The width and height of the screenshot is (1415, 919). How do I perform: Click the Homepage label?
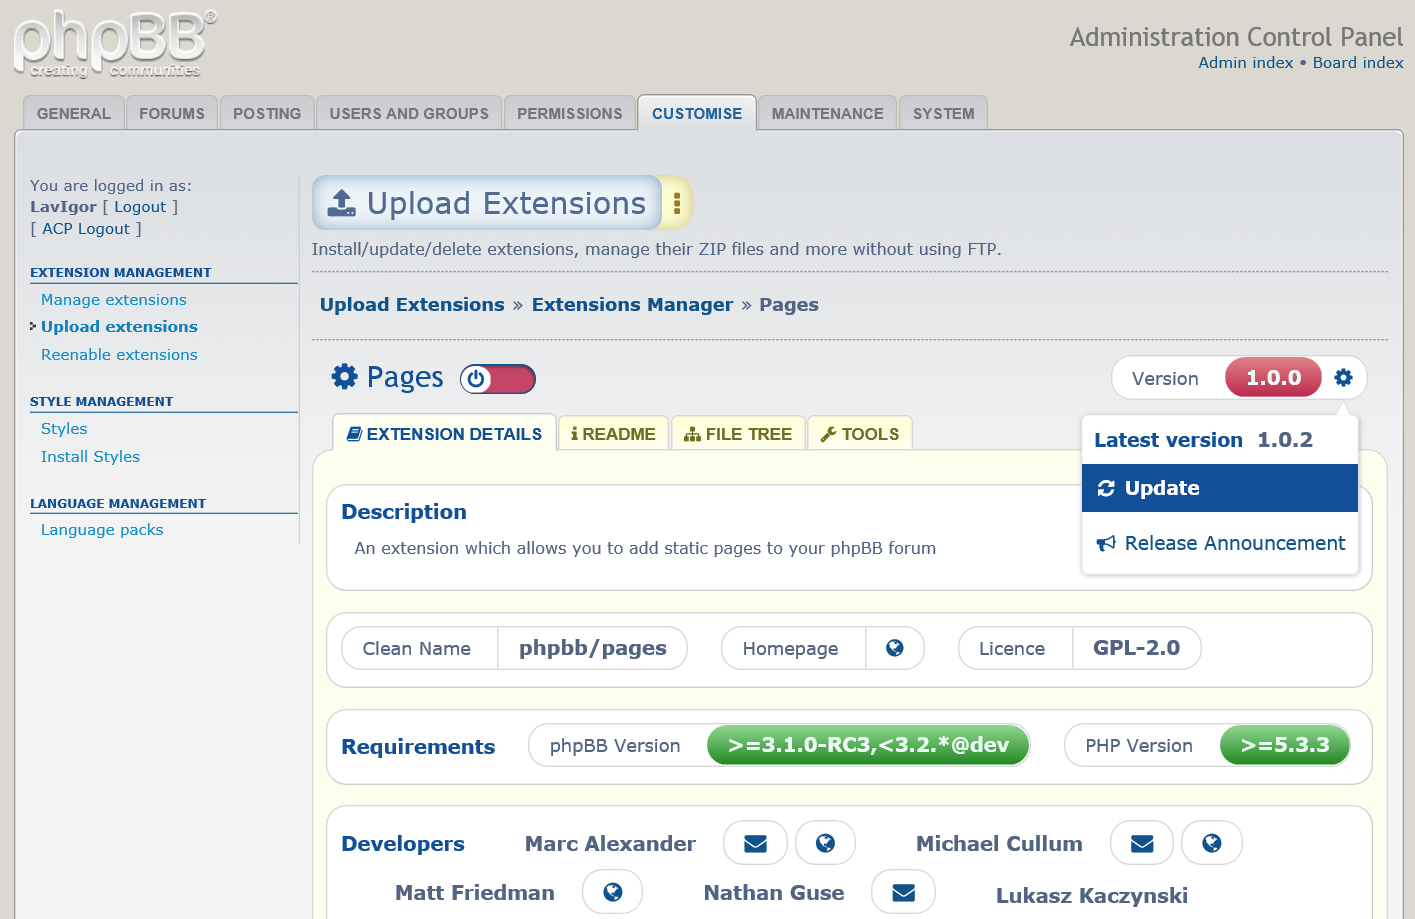(790, 648)
